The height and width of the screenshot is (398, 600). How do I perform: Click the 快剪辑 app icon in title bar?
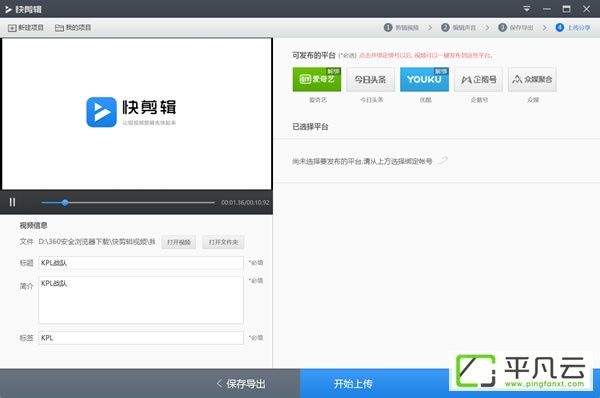pos(8,9)
